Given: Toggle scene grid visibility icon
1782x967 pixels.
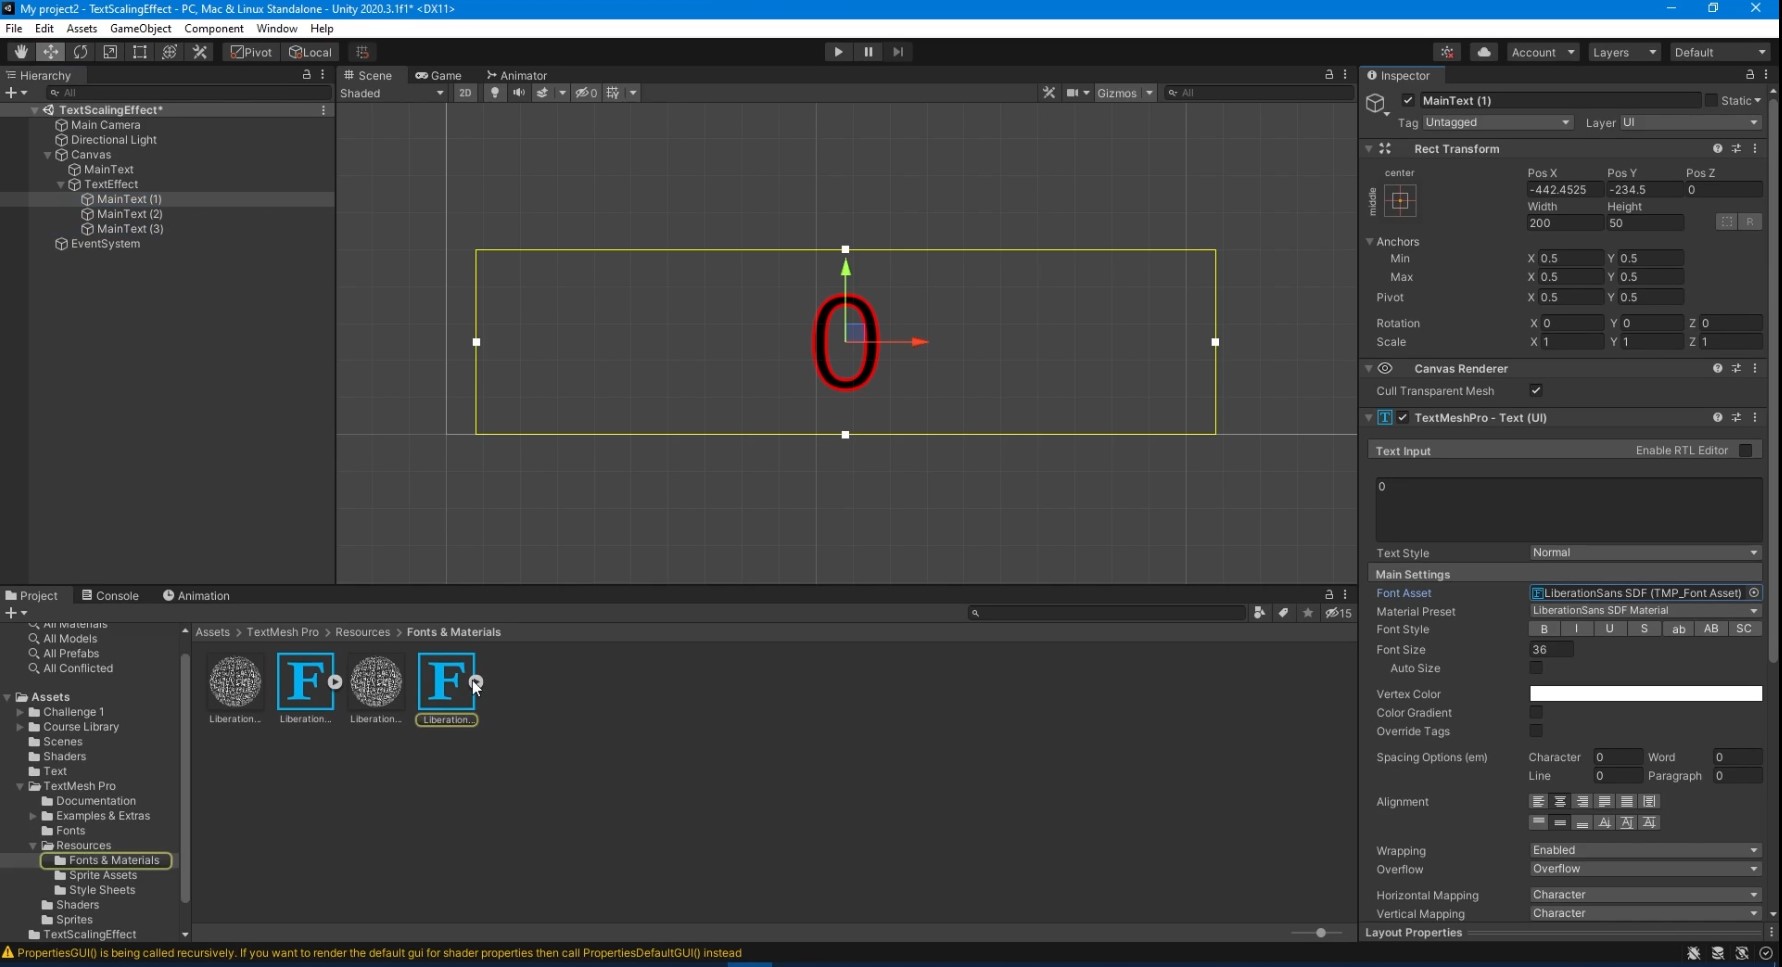Looking at the screenshot, I should (613, 93).
